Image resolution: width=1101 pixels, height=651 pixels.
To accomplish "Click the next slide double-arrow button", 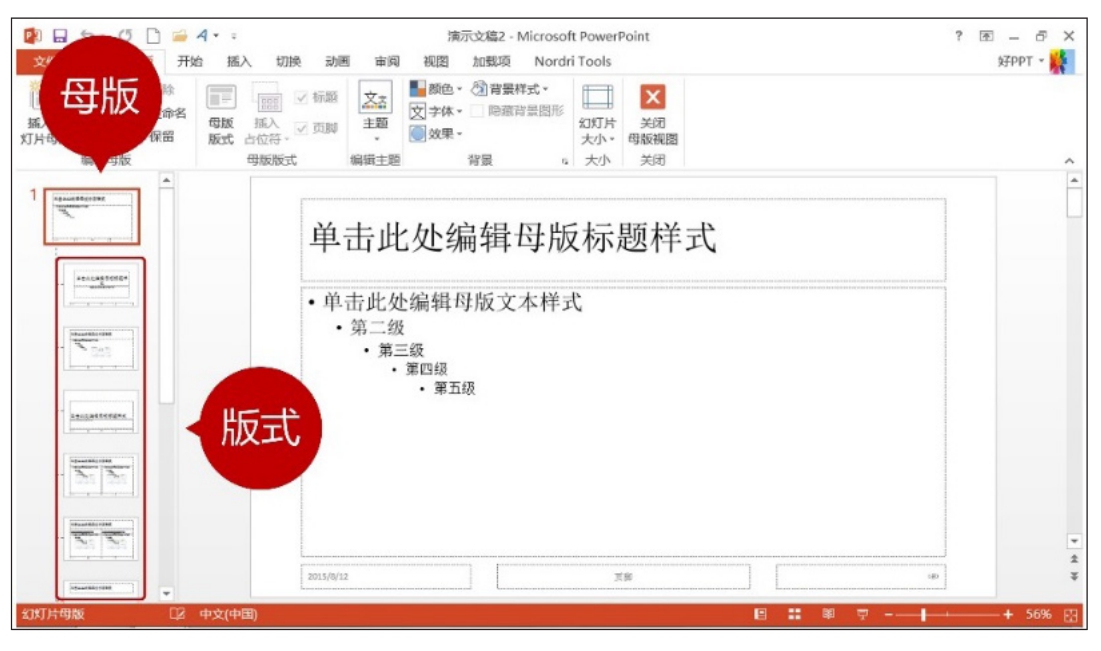I will 1074,576.
